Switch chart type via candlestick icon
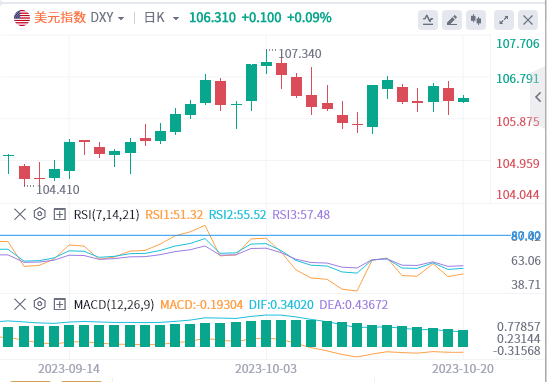Viewport: 547px width, 382px height. (476, 20)
